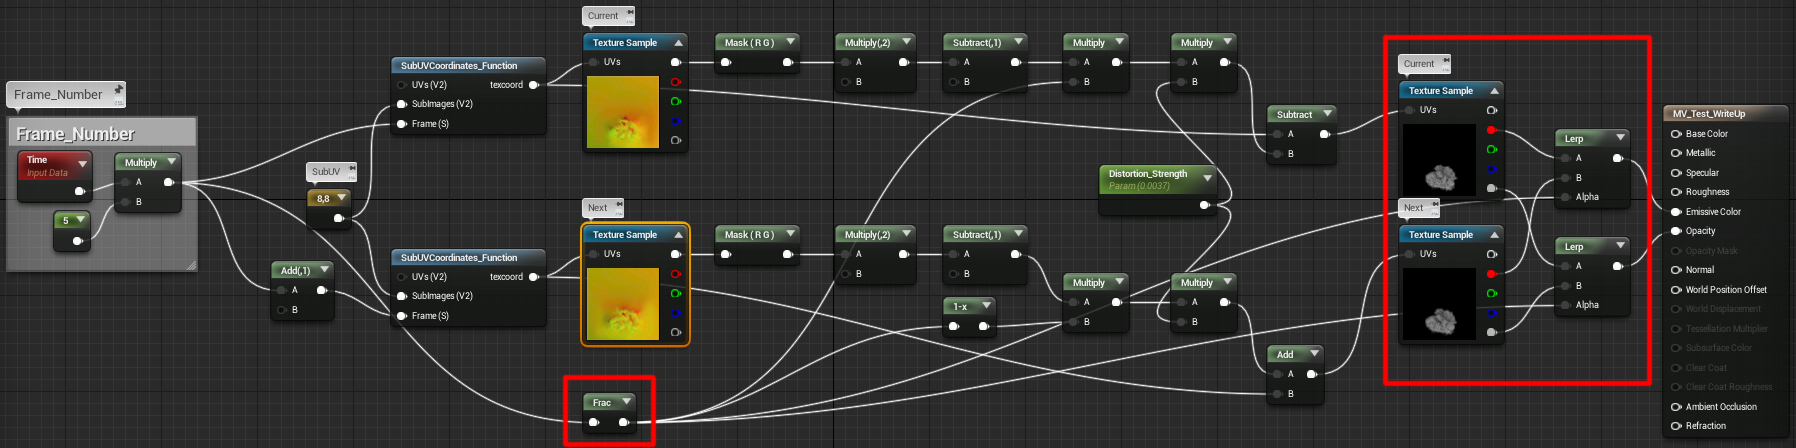Click the Emissive Color input pin
The width and height of the screenshot is (1796, 448).
[x=1676, y=212]
